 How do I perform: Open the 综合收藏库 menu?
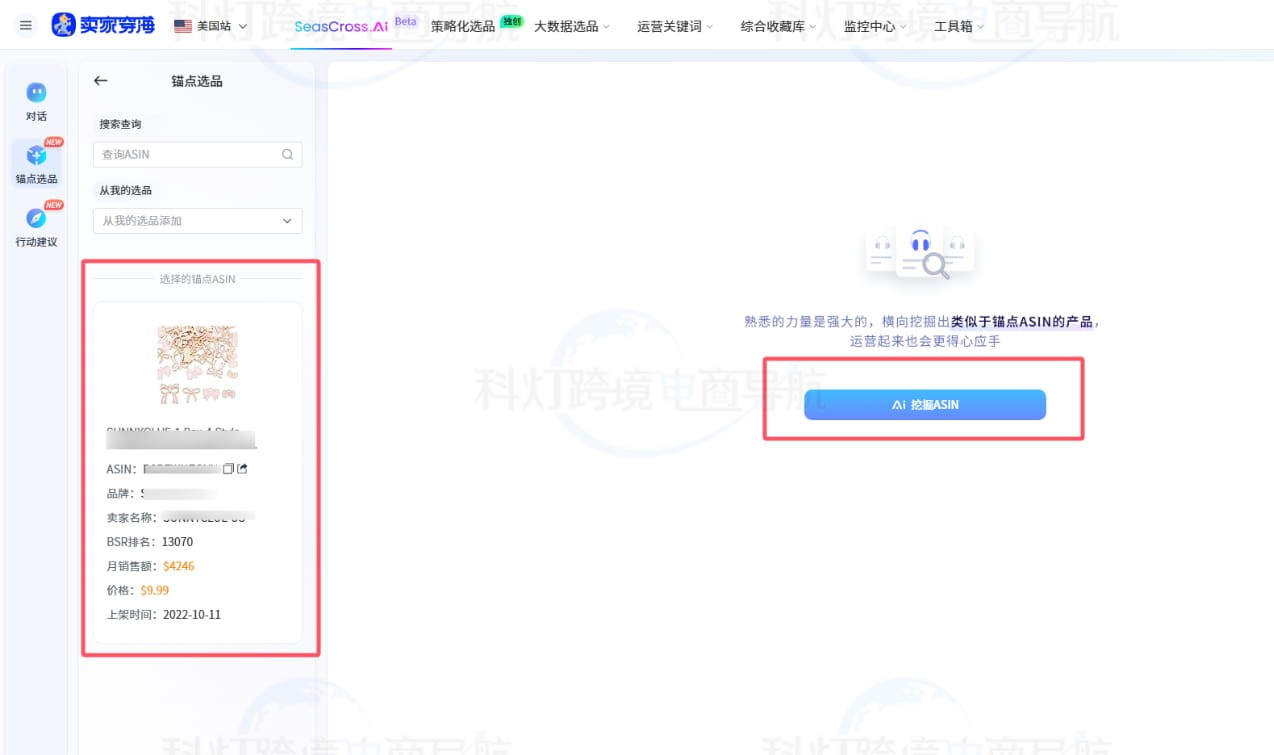click(778, 26)
